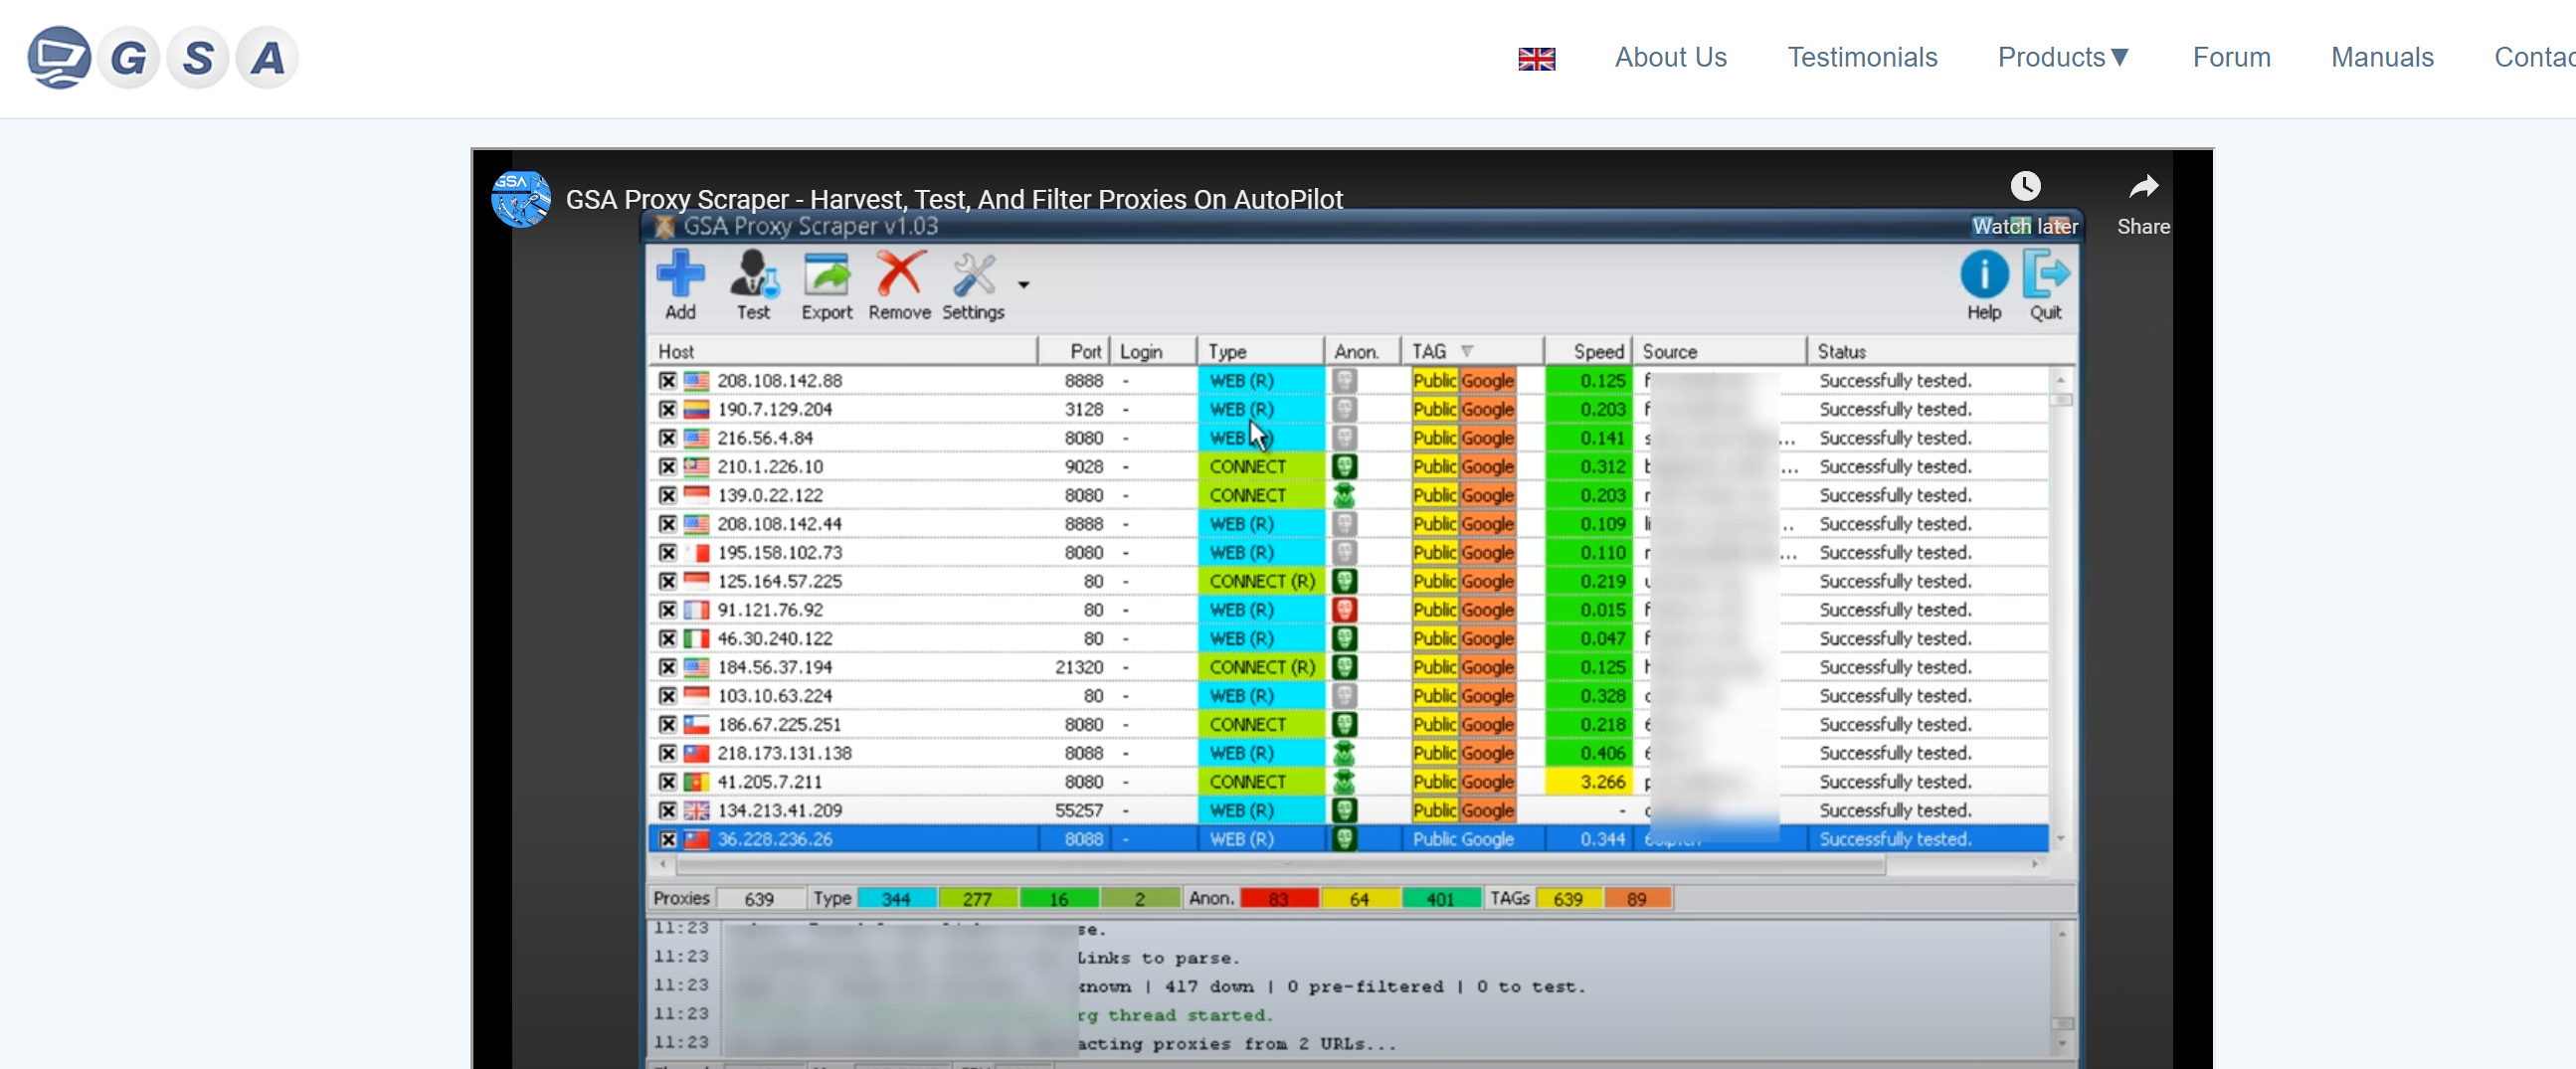
Task: Sort by the Host column header
Action: tap(843, 351)
